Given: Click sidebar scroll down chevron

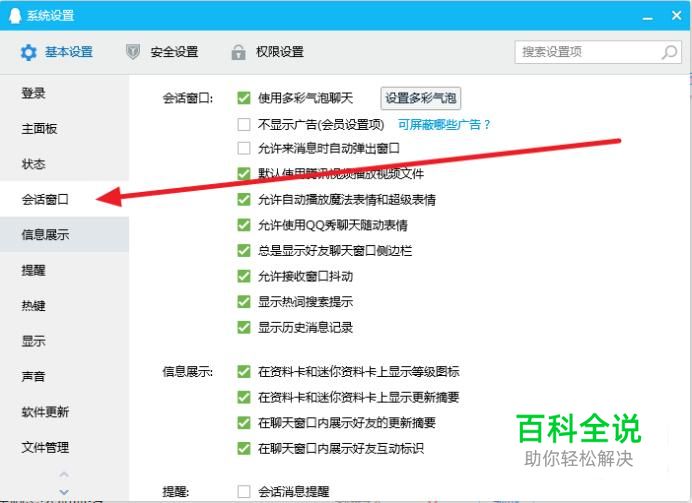Looking at the screenshot, I should pyautogui.click(x=64, y=492).
